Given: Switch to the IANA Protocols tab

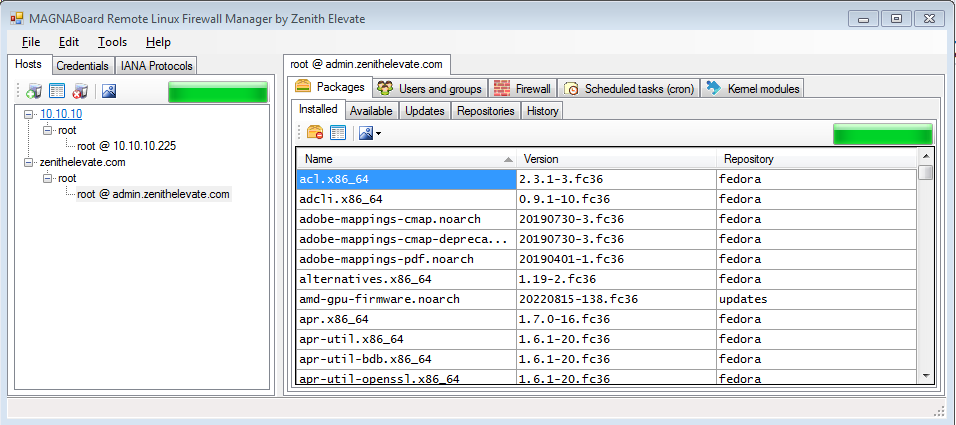Looking at the screenshot, I should tap(157, 66).
